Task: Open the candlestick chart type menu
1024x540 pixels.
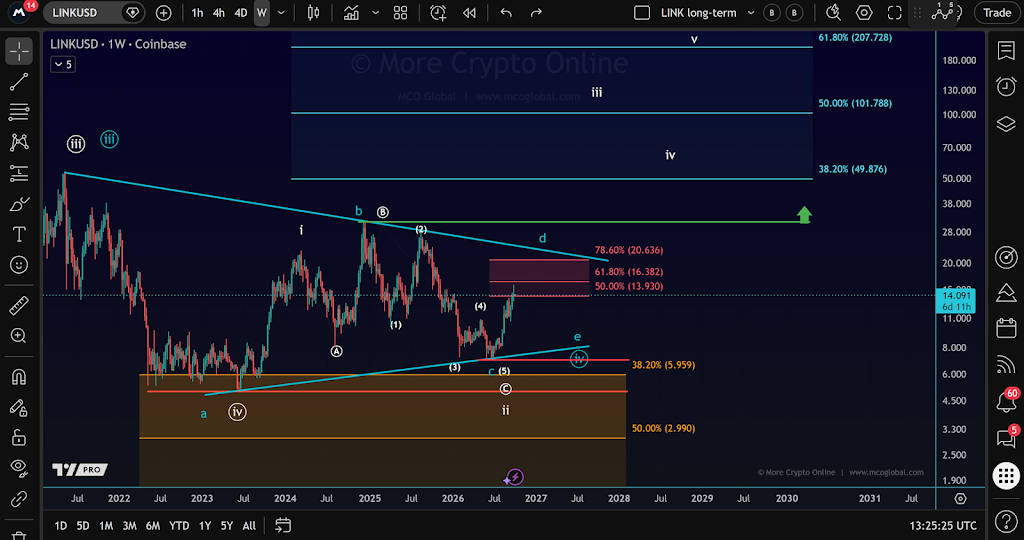Action: pos(313,12)
